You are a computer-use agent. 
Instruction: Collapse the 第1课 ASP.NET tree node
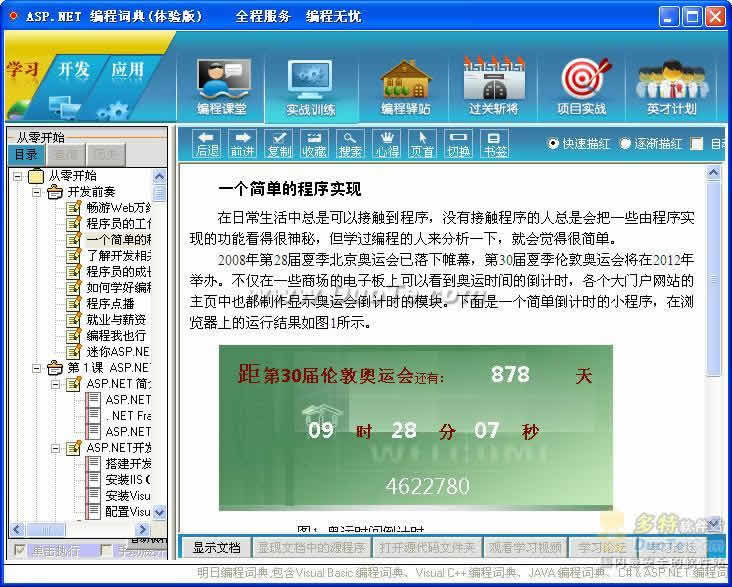36,368
